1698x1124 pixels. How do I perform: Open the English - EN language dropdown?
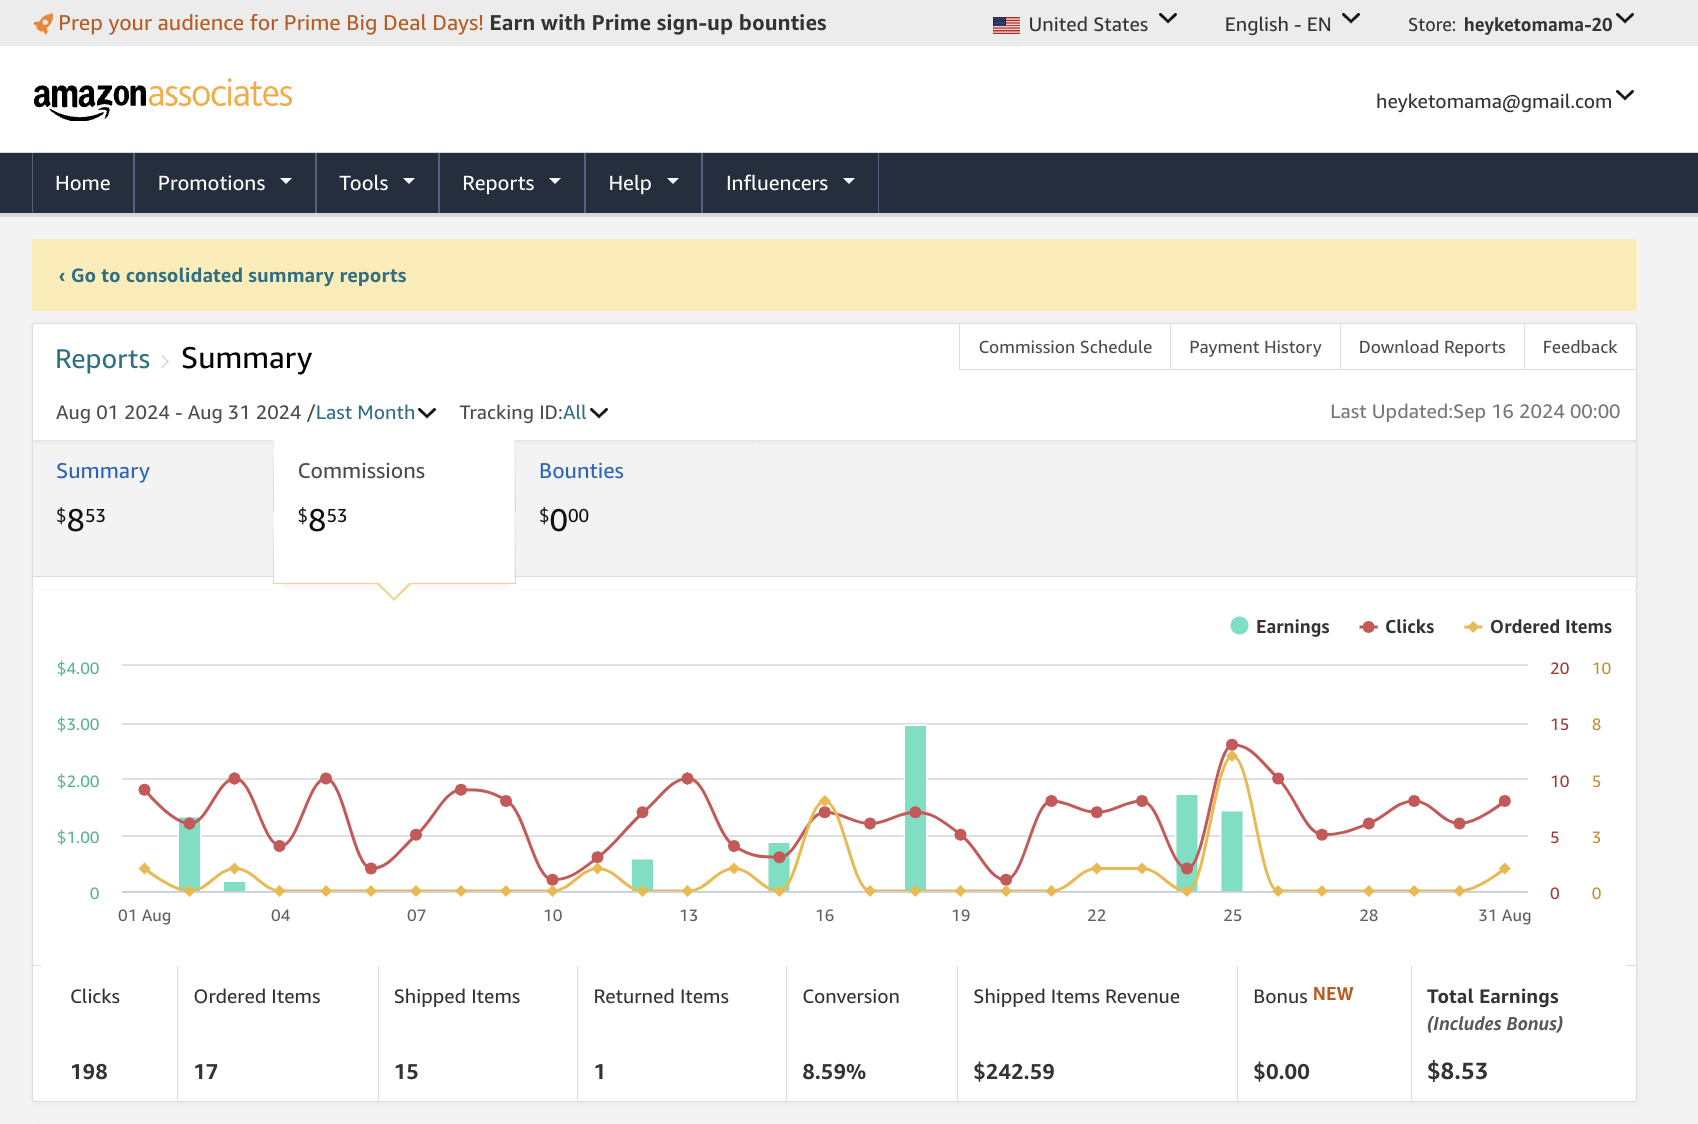[1292, 24]
